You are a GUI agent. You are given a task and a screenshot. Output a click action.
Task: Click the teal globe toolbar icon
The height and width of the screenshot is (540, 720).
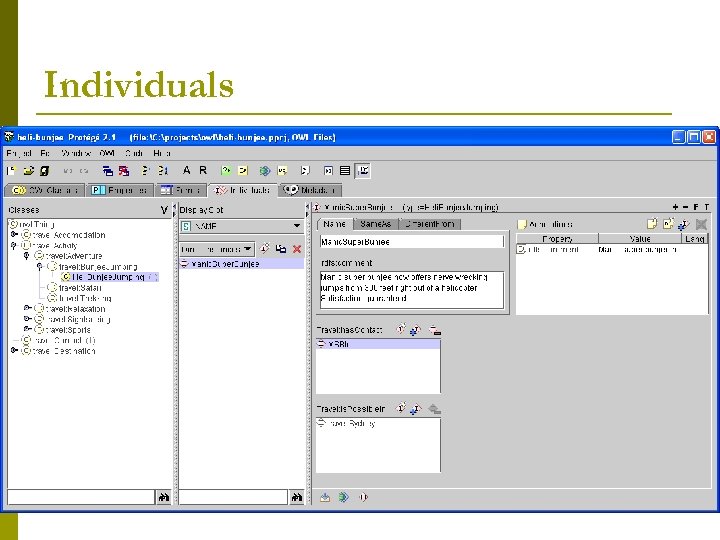pyautogui.click(x=265, y=171)
